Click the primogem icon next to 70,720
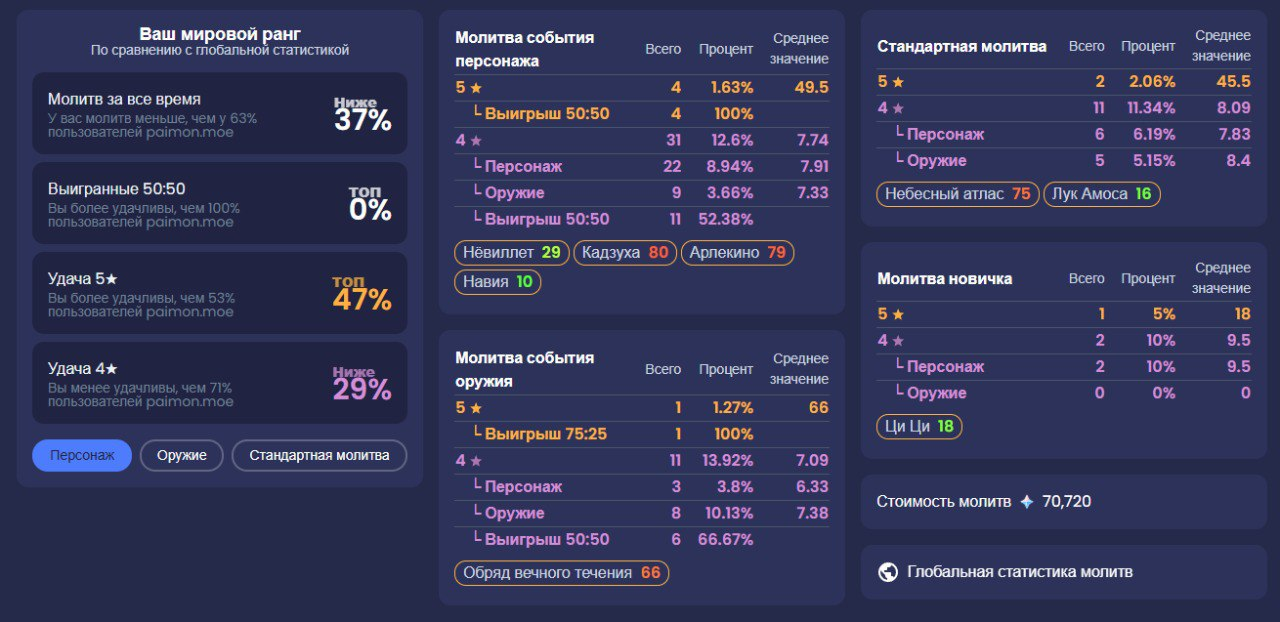 (1026, 502)
